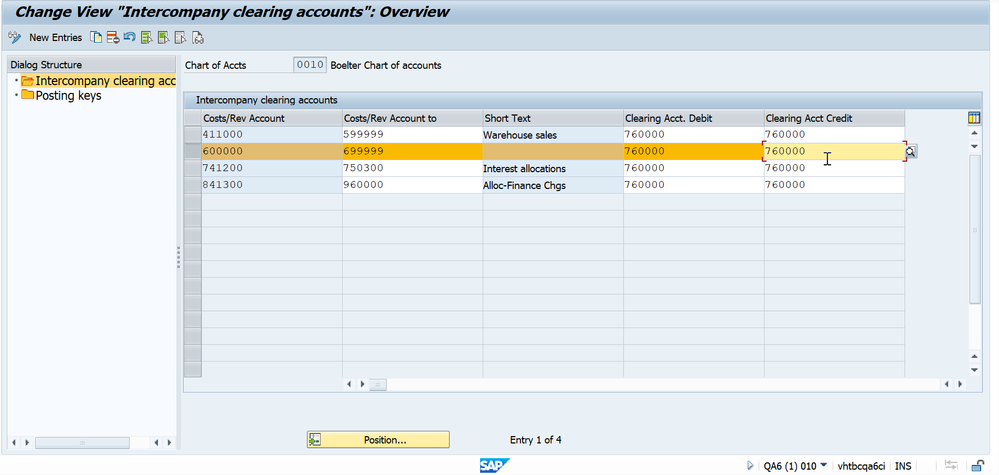Click cell 599999 in Costs/Rev Account to

coord(412,134)
